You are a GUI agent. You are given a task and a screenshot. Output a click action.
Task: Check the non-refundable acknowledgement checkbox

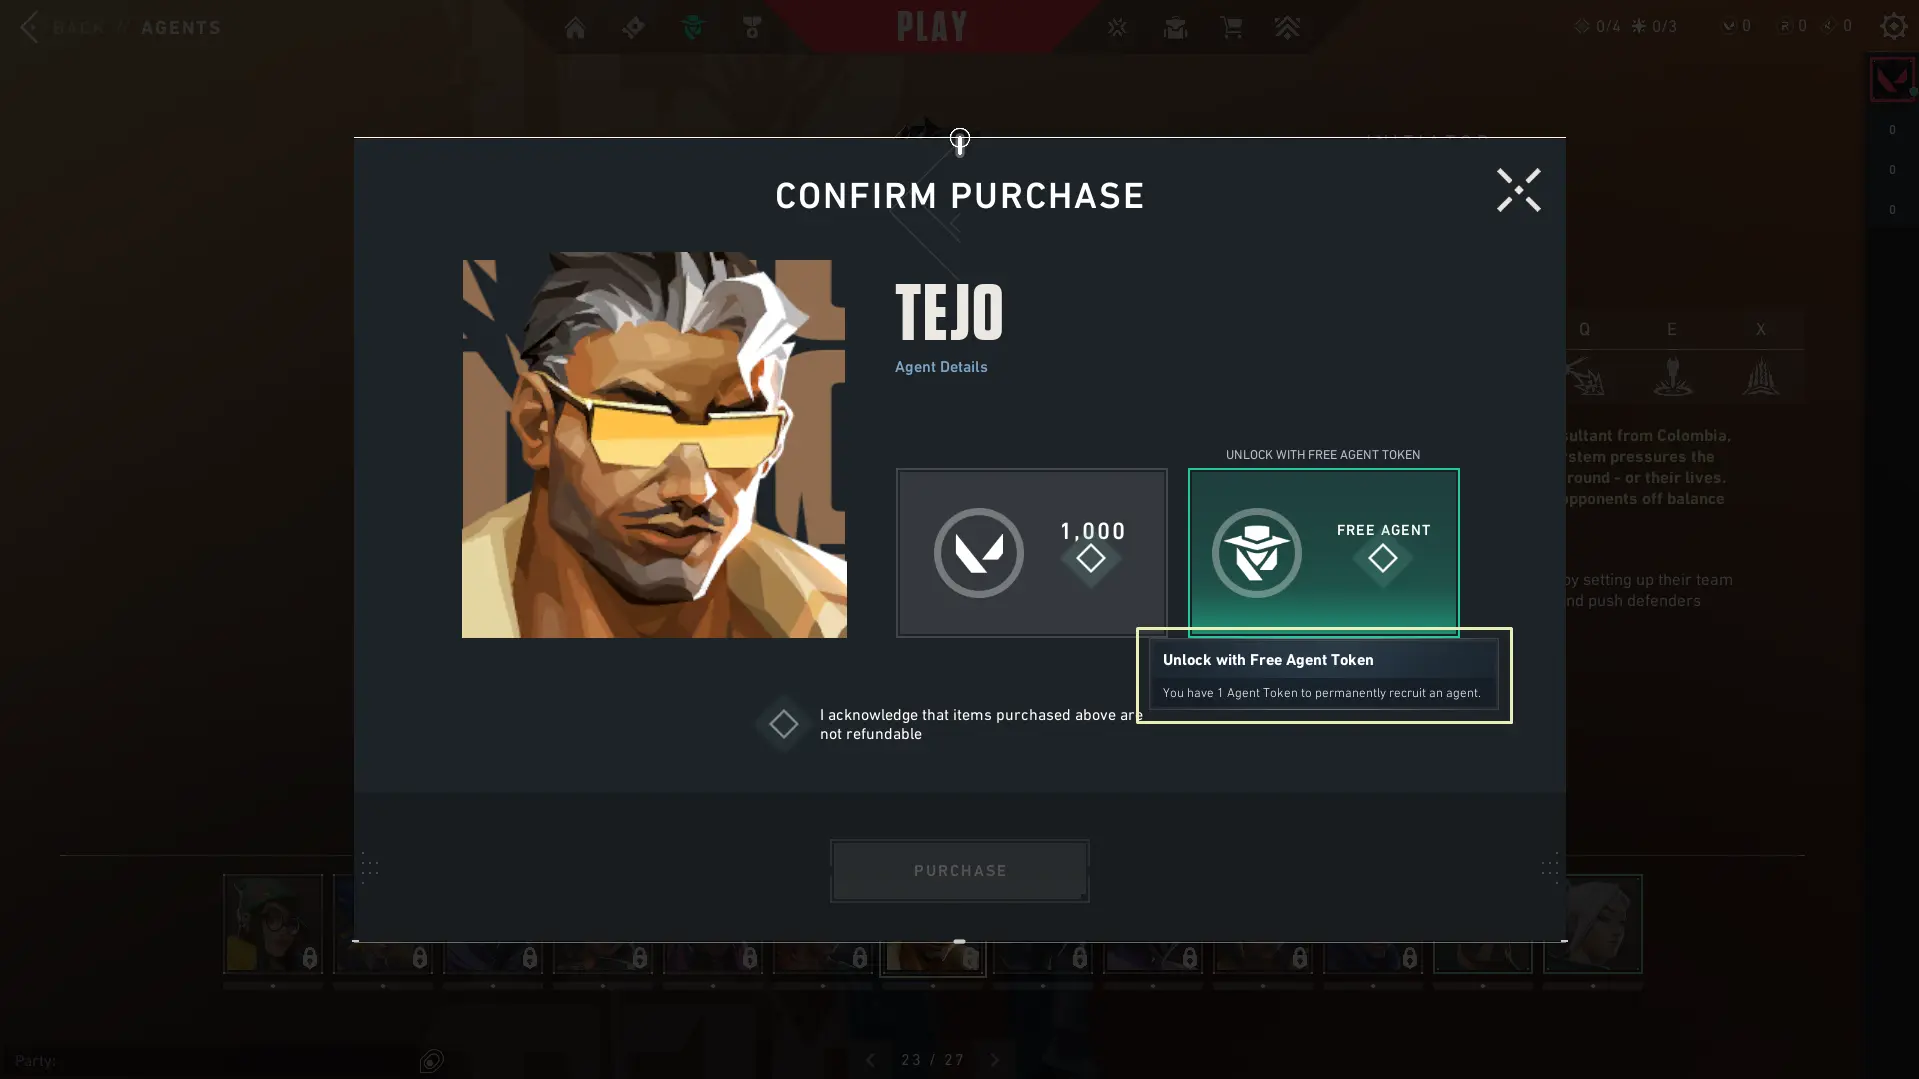pyautogui.click(x=783, y=724)
